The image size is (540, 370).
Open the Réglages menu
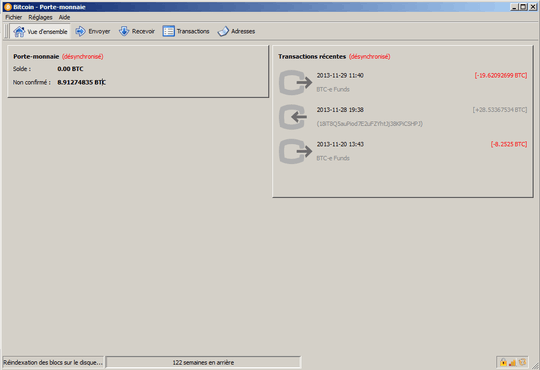40,17
